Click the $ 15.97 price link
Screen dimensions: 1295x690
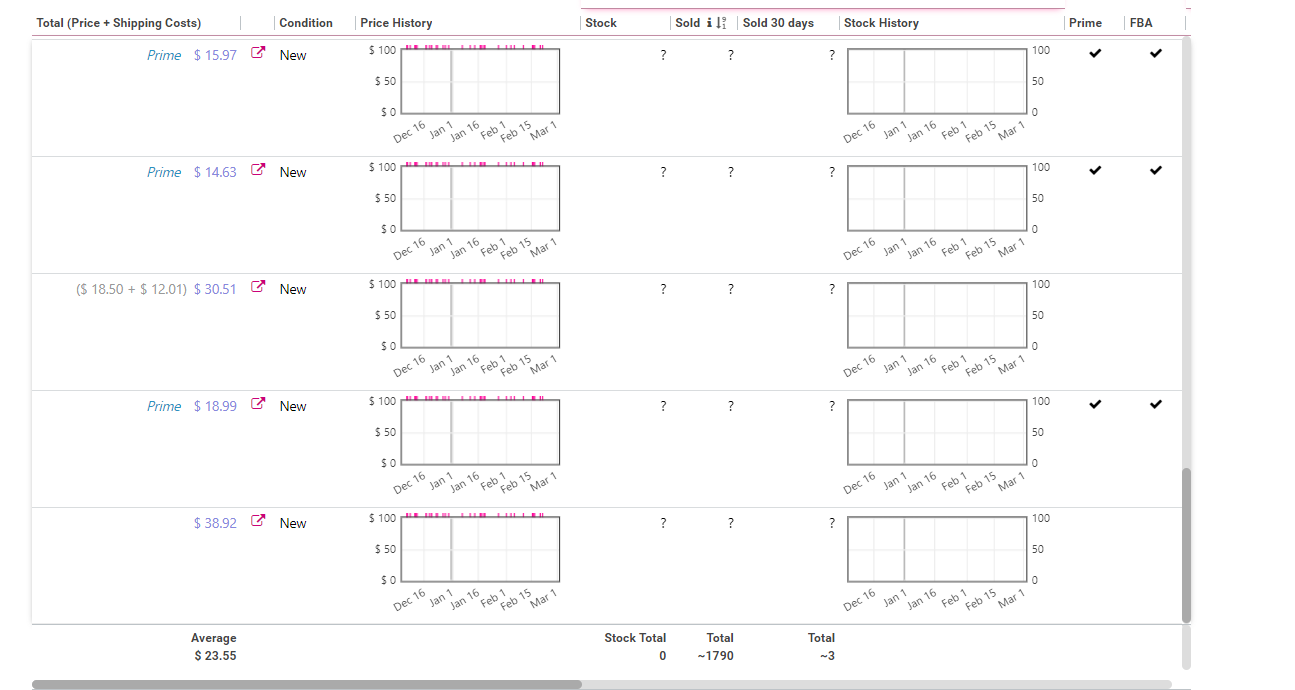[x=215, y=55]
